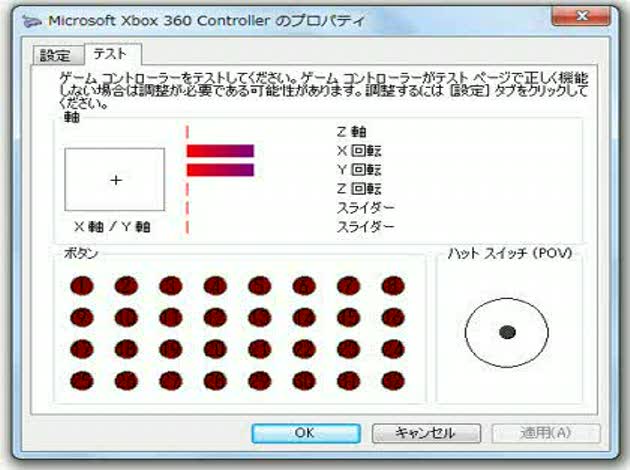Click button indicator 4
The height and width of the screenshot is (470, 630).
(215, 286)
